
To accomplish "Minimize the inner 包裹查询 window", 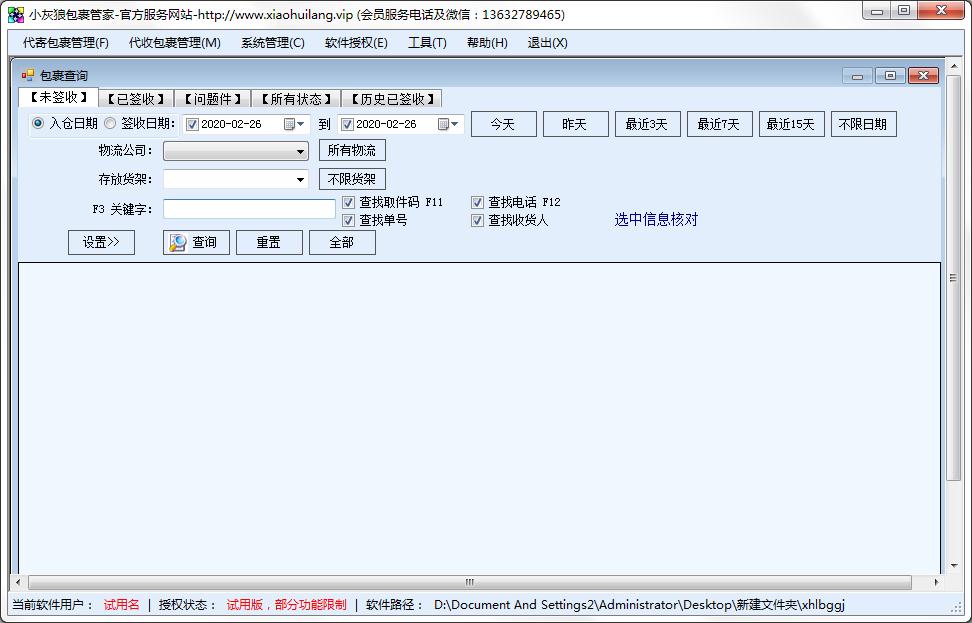I will [857, 75].
